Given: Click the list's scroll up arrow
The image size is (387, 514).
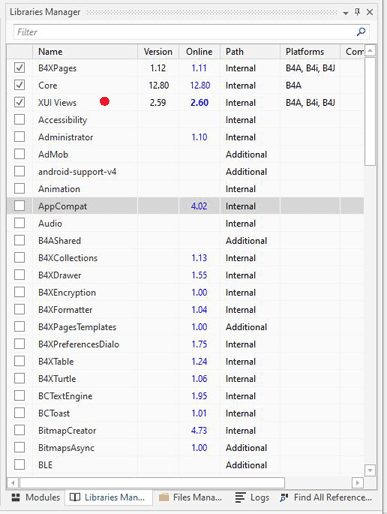Looking at the screenshot, I should 370,51.
